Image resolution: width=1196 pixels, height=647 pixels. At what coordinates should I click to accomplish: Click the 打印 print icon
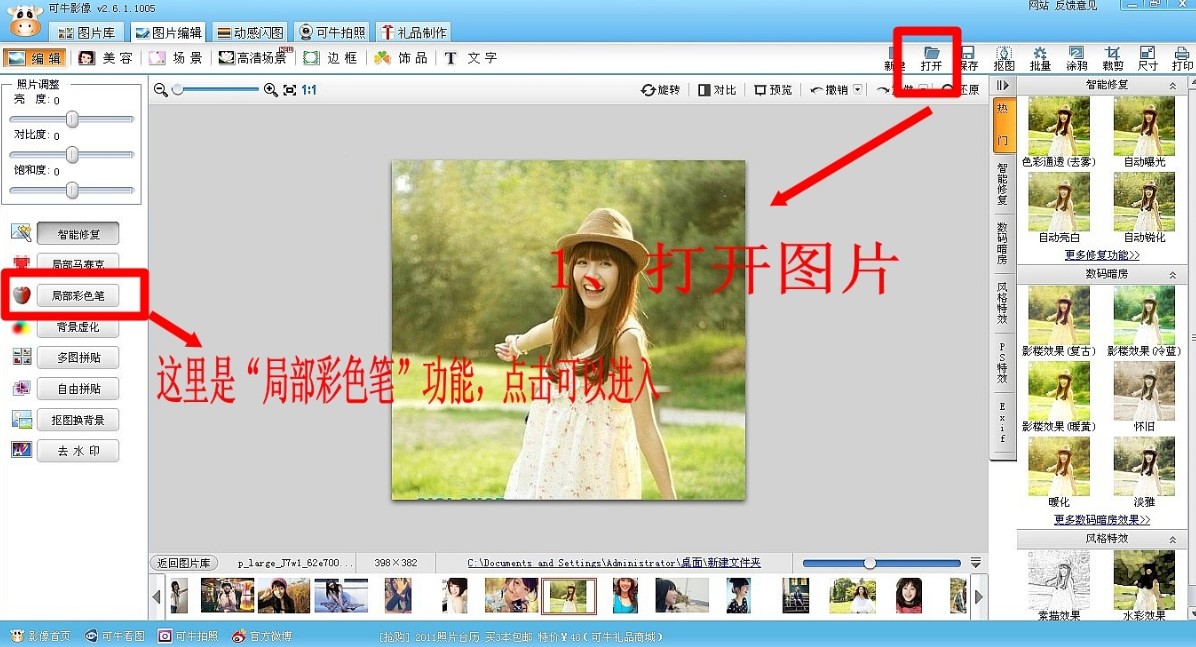point(1182,57)
